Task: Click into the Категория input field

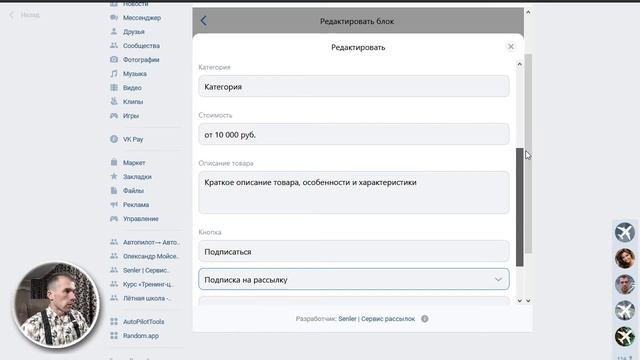Action: click(x=354, y=86)
